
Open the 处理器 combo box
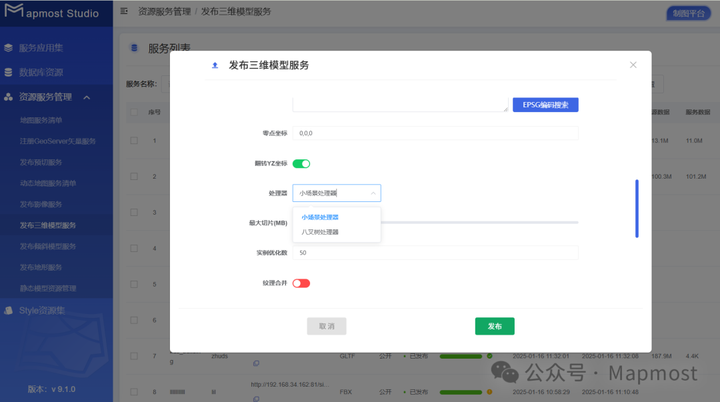(x=337, y=193)
